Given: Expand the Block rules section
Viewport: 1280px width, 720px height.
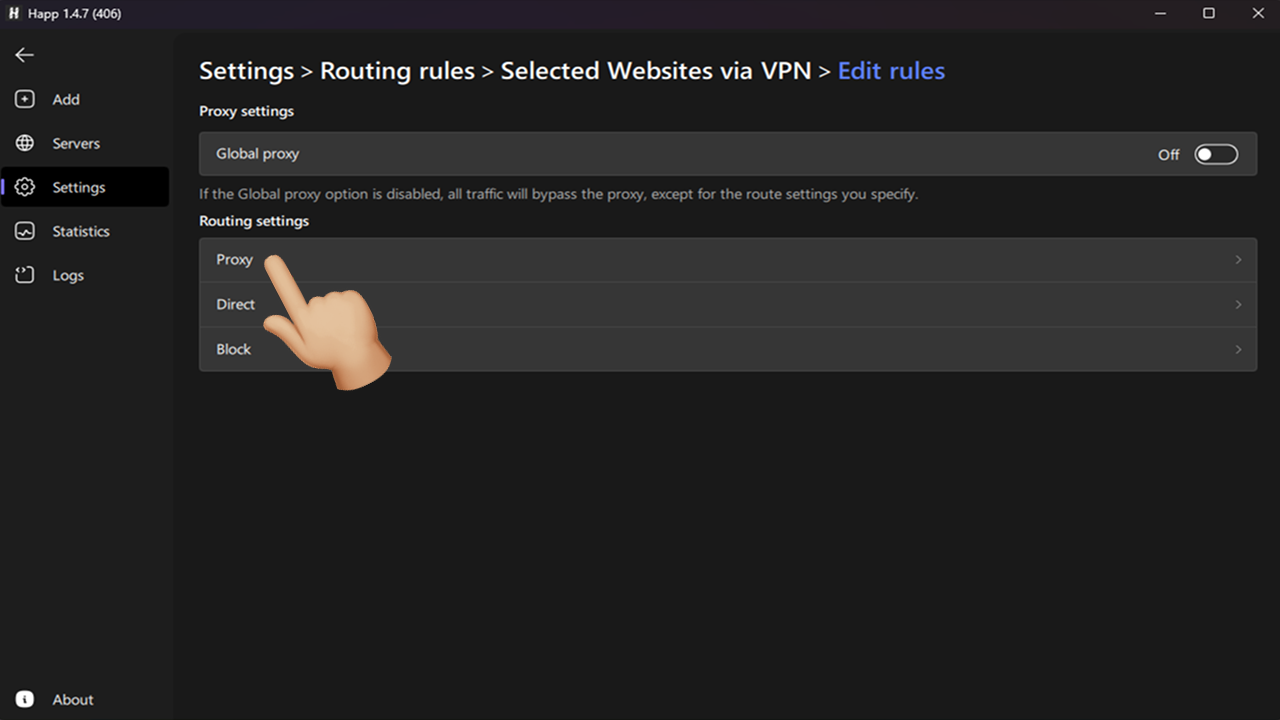Looking at the screenshot, I should [x=728, y=349].
